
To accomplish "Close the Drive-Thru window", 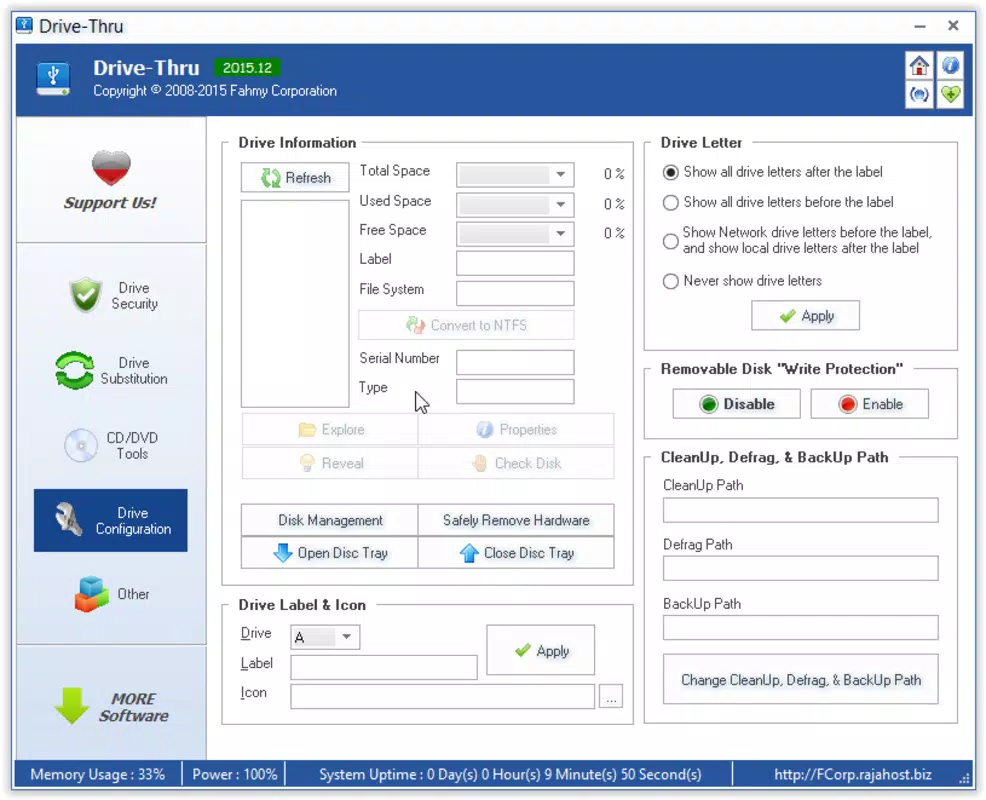I will [x=953, y=25].
